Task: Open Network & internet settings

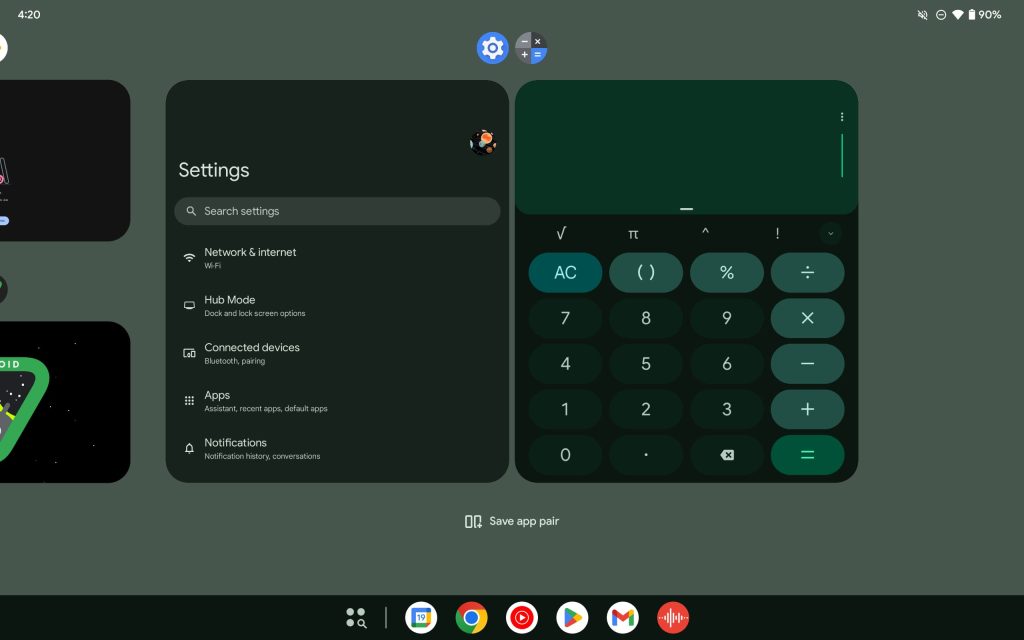Action: [x=250, y=257]
